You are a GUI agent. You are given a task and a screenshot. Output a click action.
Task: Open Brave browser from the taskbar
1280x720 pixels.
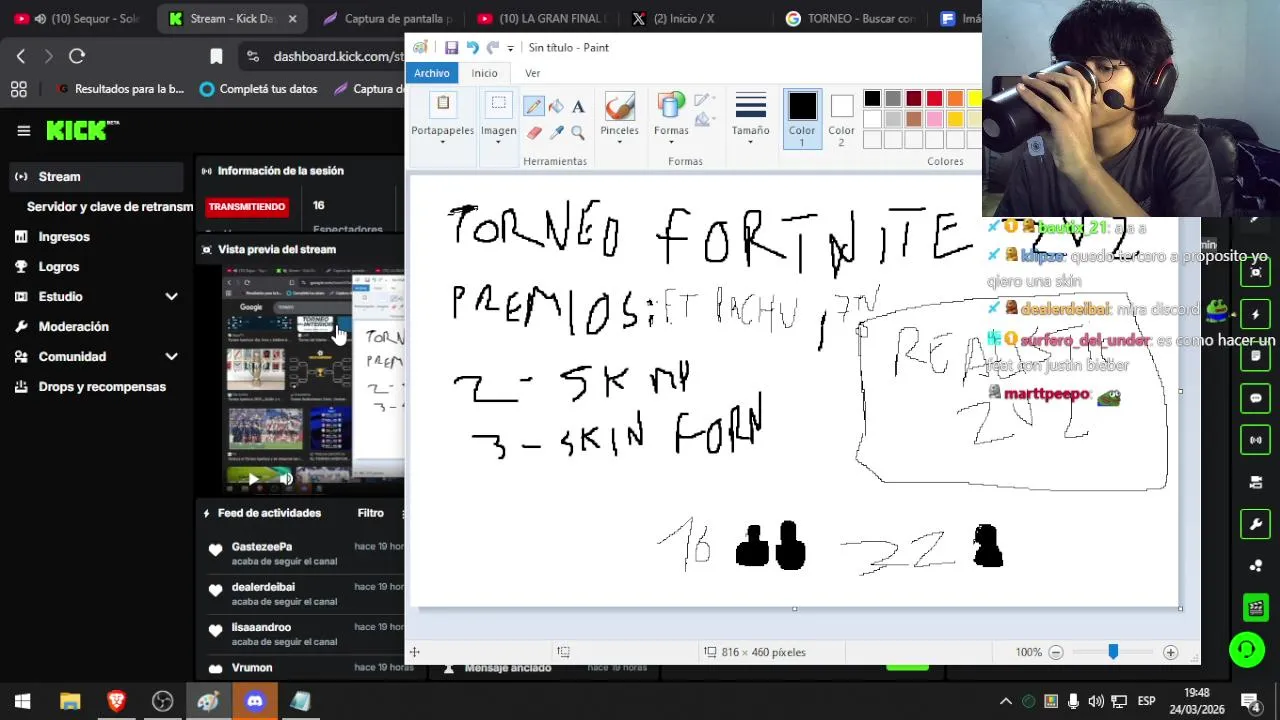pyautogui.click(x=116, y=701)
